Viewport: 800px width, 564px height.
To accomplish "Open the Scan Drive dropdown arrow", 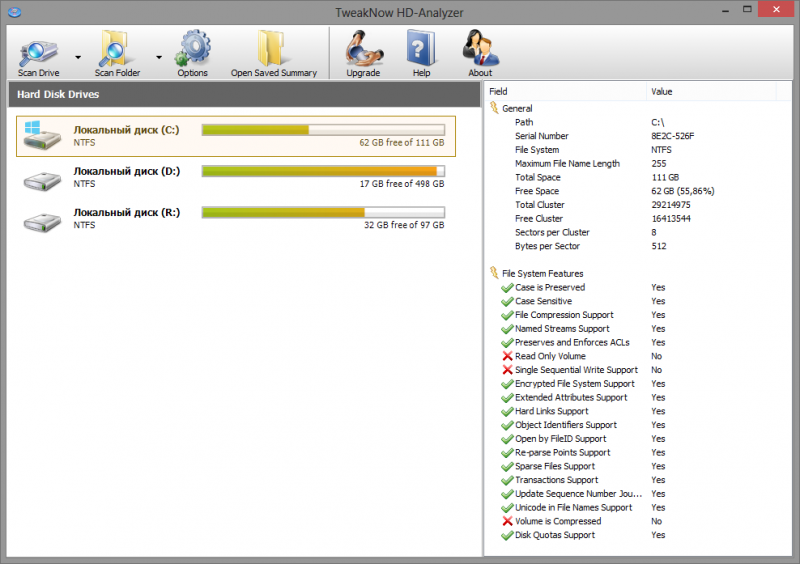I will pos(78,57).
